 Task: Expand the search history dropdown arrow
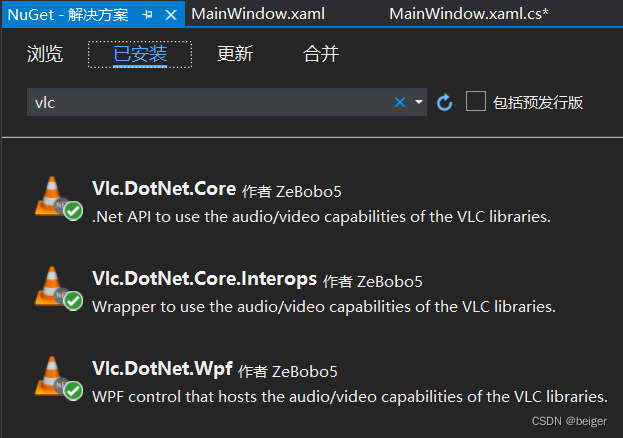point(418,102)
